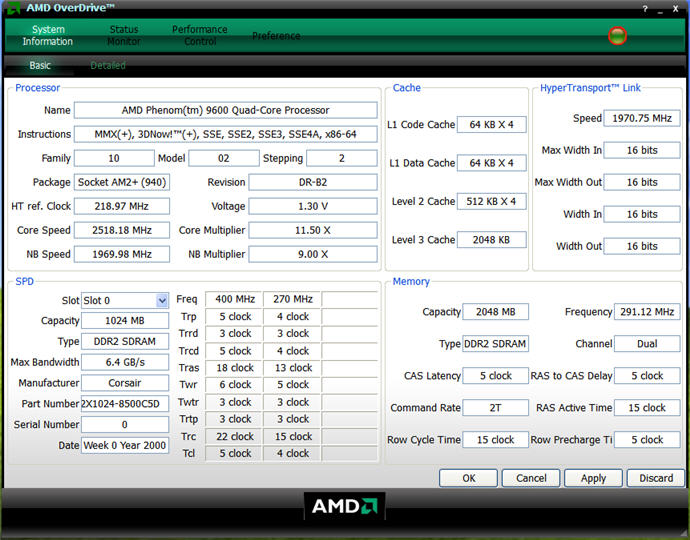Click the OK button
Screen dimensions: 690x540
pyautogui.click(x=468, y=478)
